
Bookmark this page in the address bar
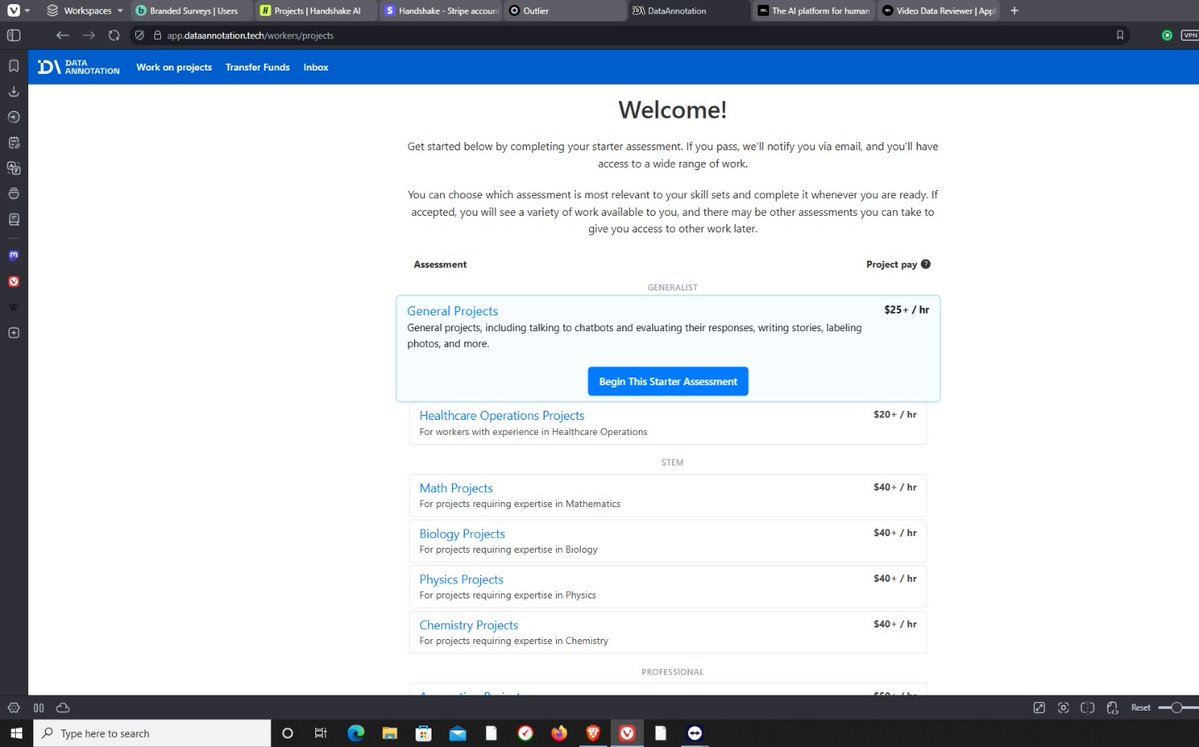tap(1120, 35)
